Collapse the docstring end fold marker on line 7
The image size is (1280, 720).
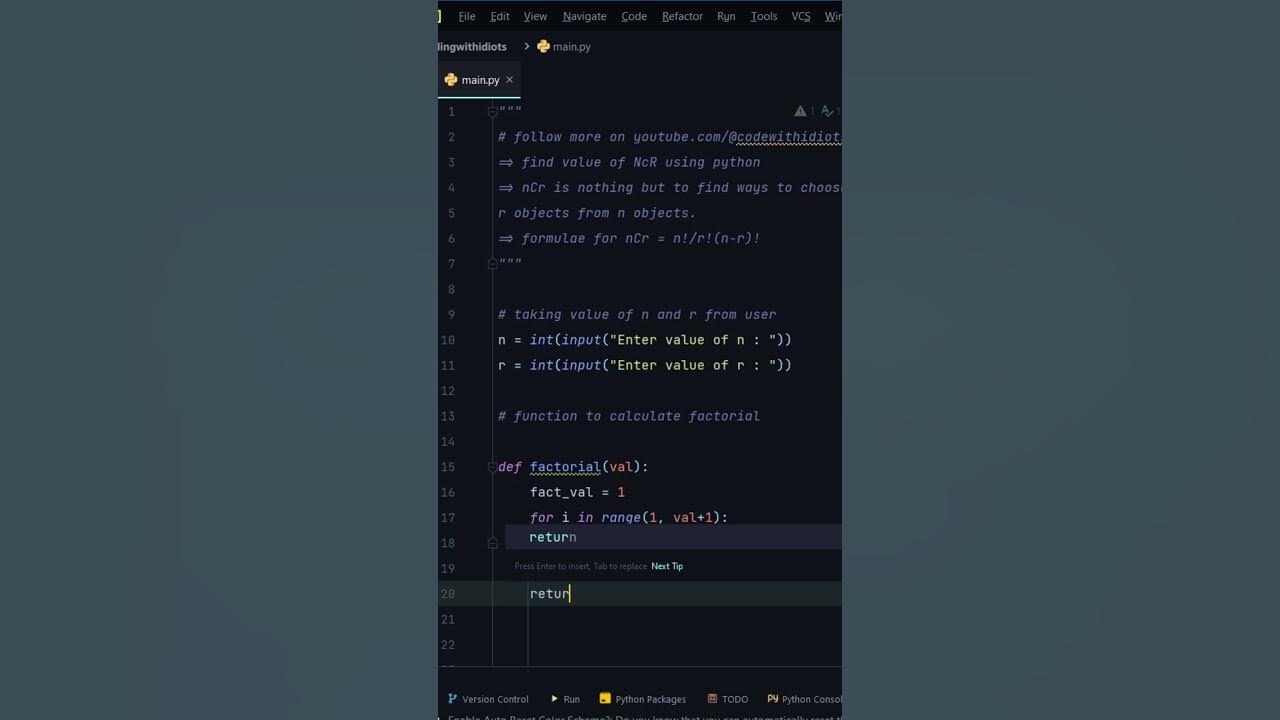(x=492, y=264)
